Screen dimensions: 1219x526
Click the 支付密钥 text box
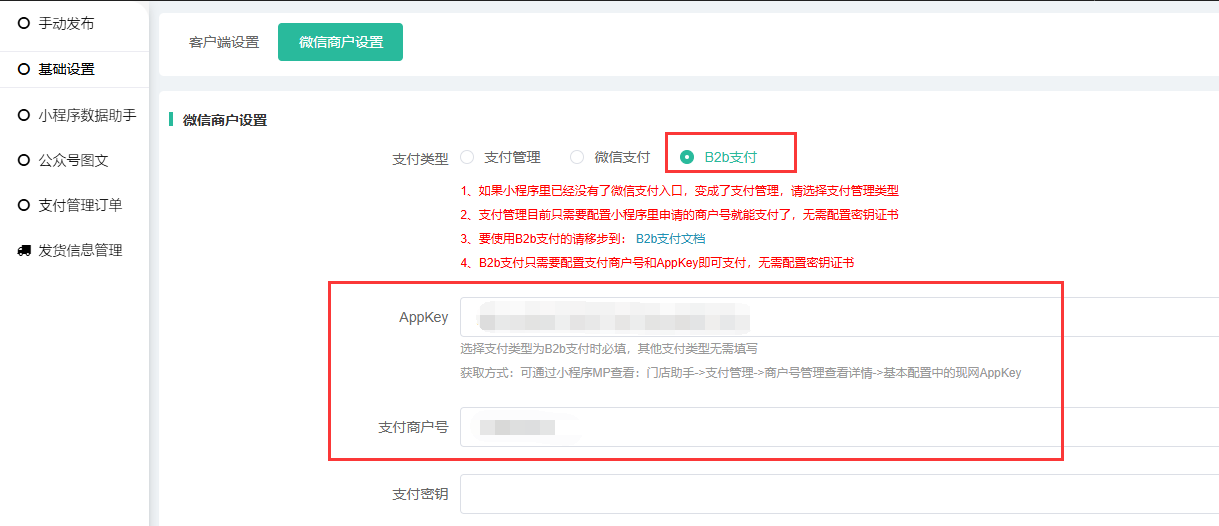click(840, 494)
